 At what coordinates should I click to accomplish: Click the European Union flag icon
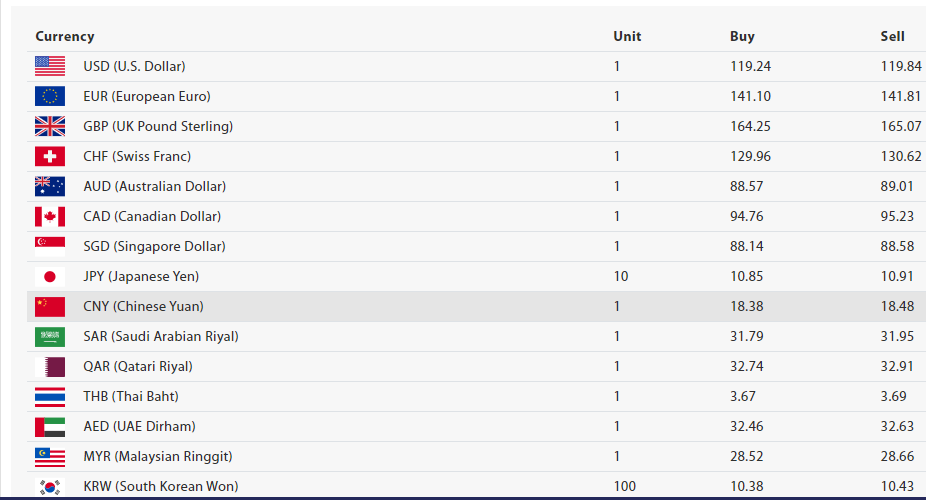50,96
